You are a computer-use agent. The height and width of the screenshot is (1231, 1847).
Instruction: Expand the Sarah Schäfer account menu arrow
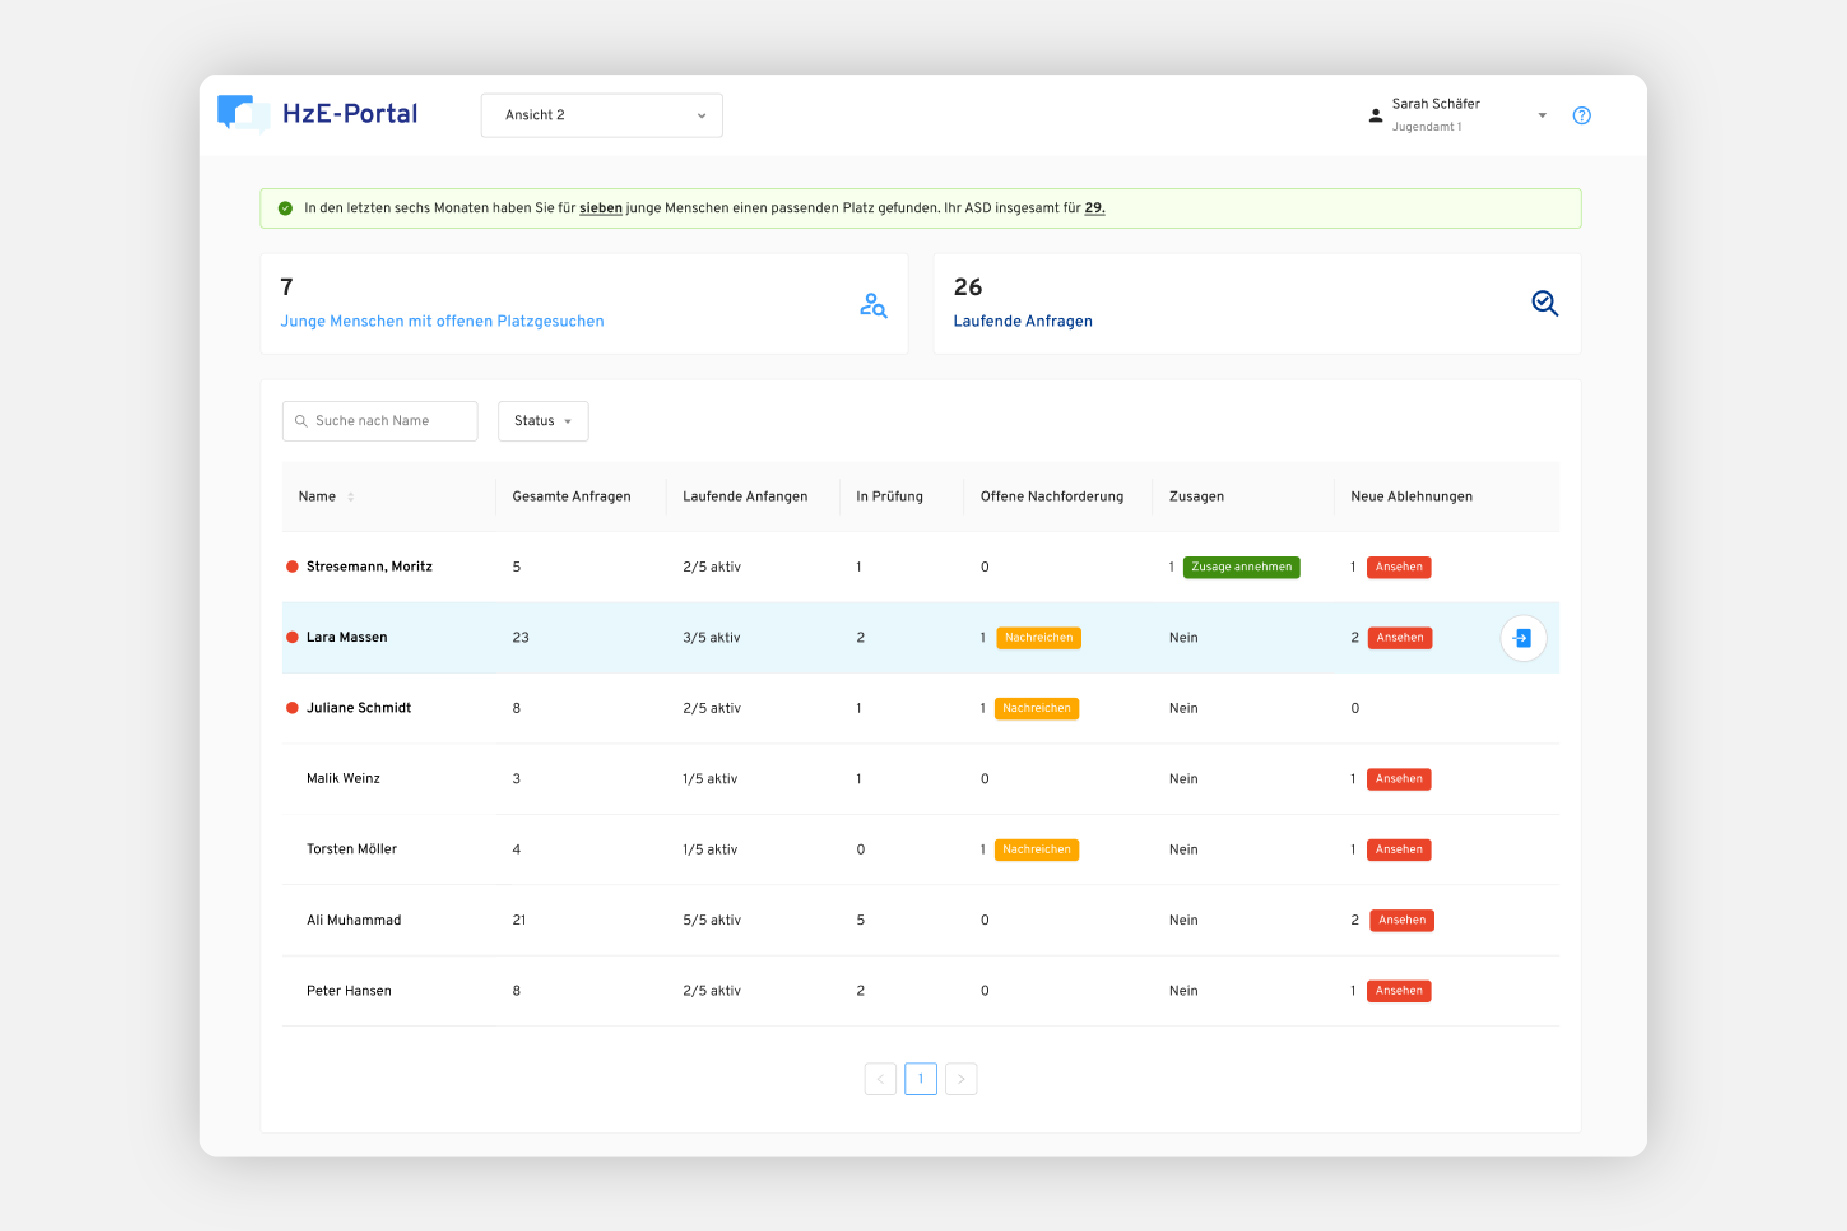coord(1542,115)
